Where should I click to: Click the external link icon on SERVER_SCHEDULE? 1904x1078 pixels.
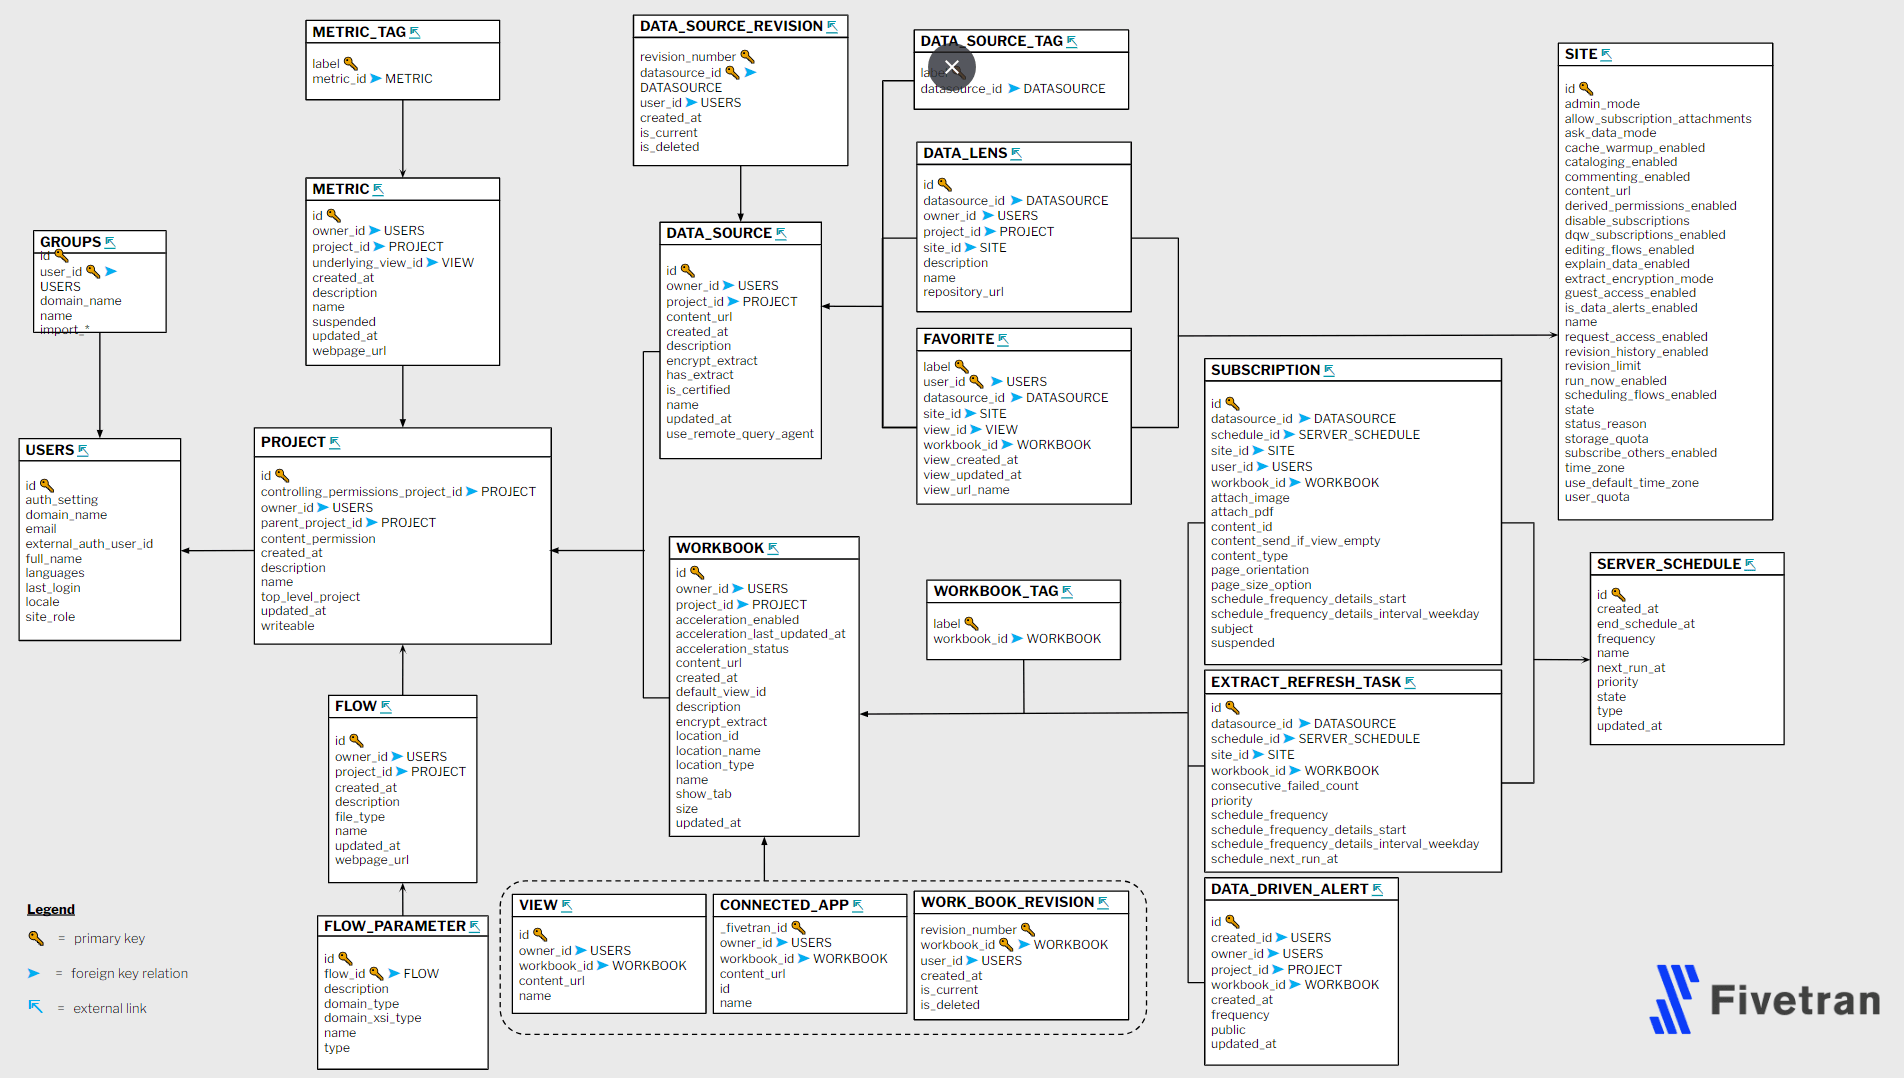click(1750, 564)
